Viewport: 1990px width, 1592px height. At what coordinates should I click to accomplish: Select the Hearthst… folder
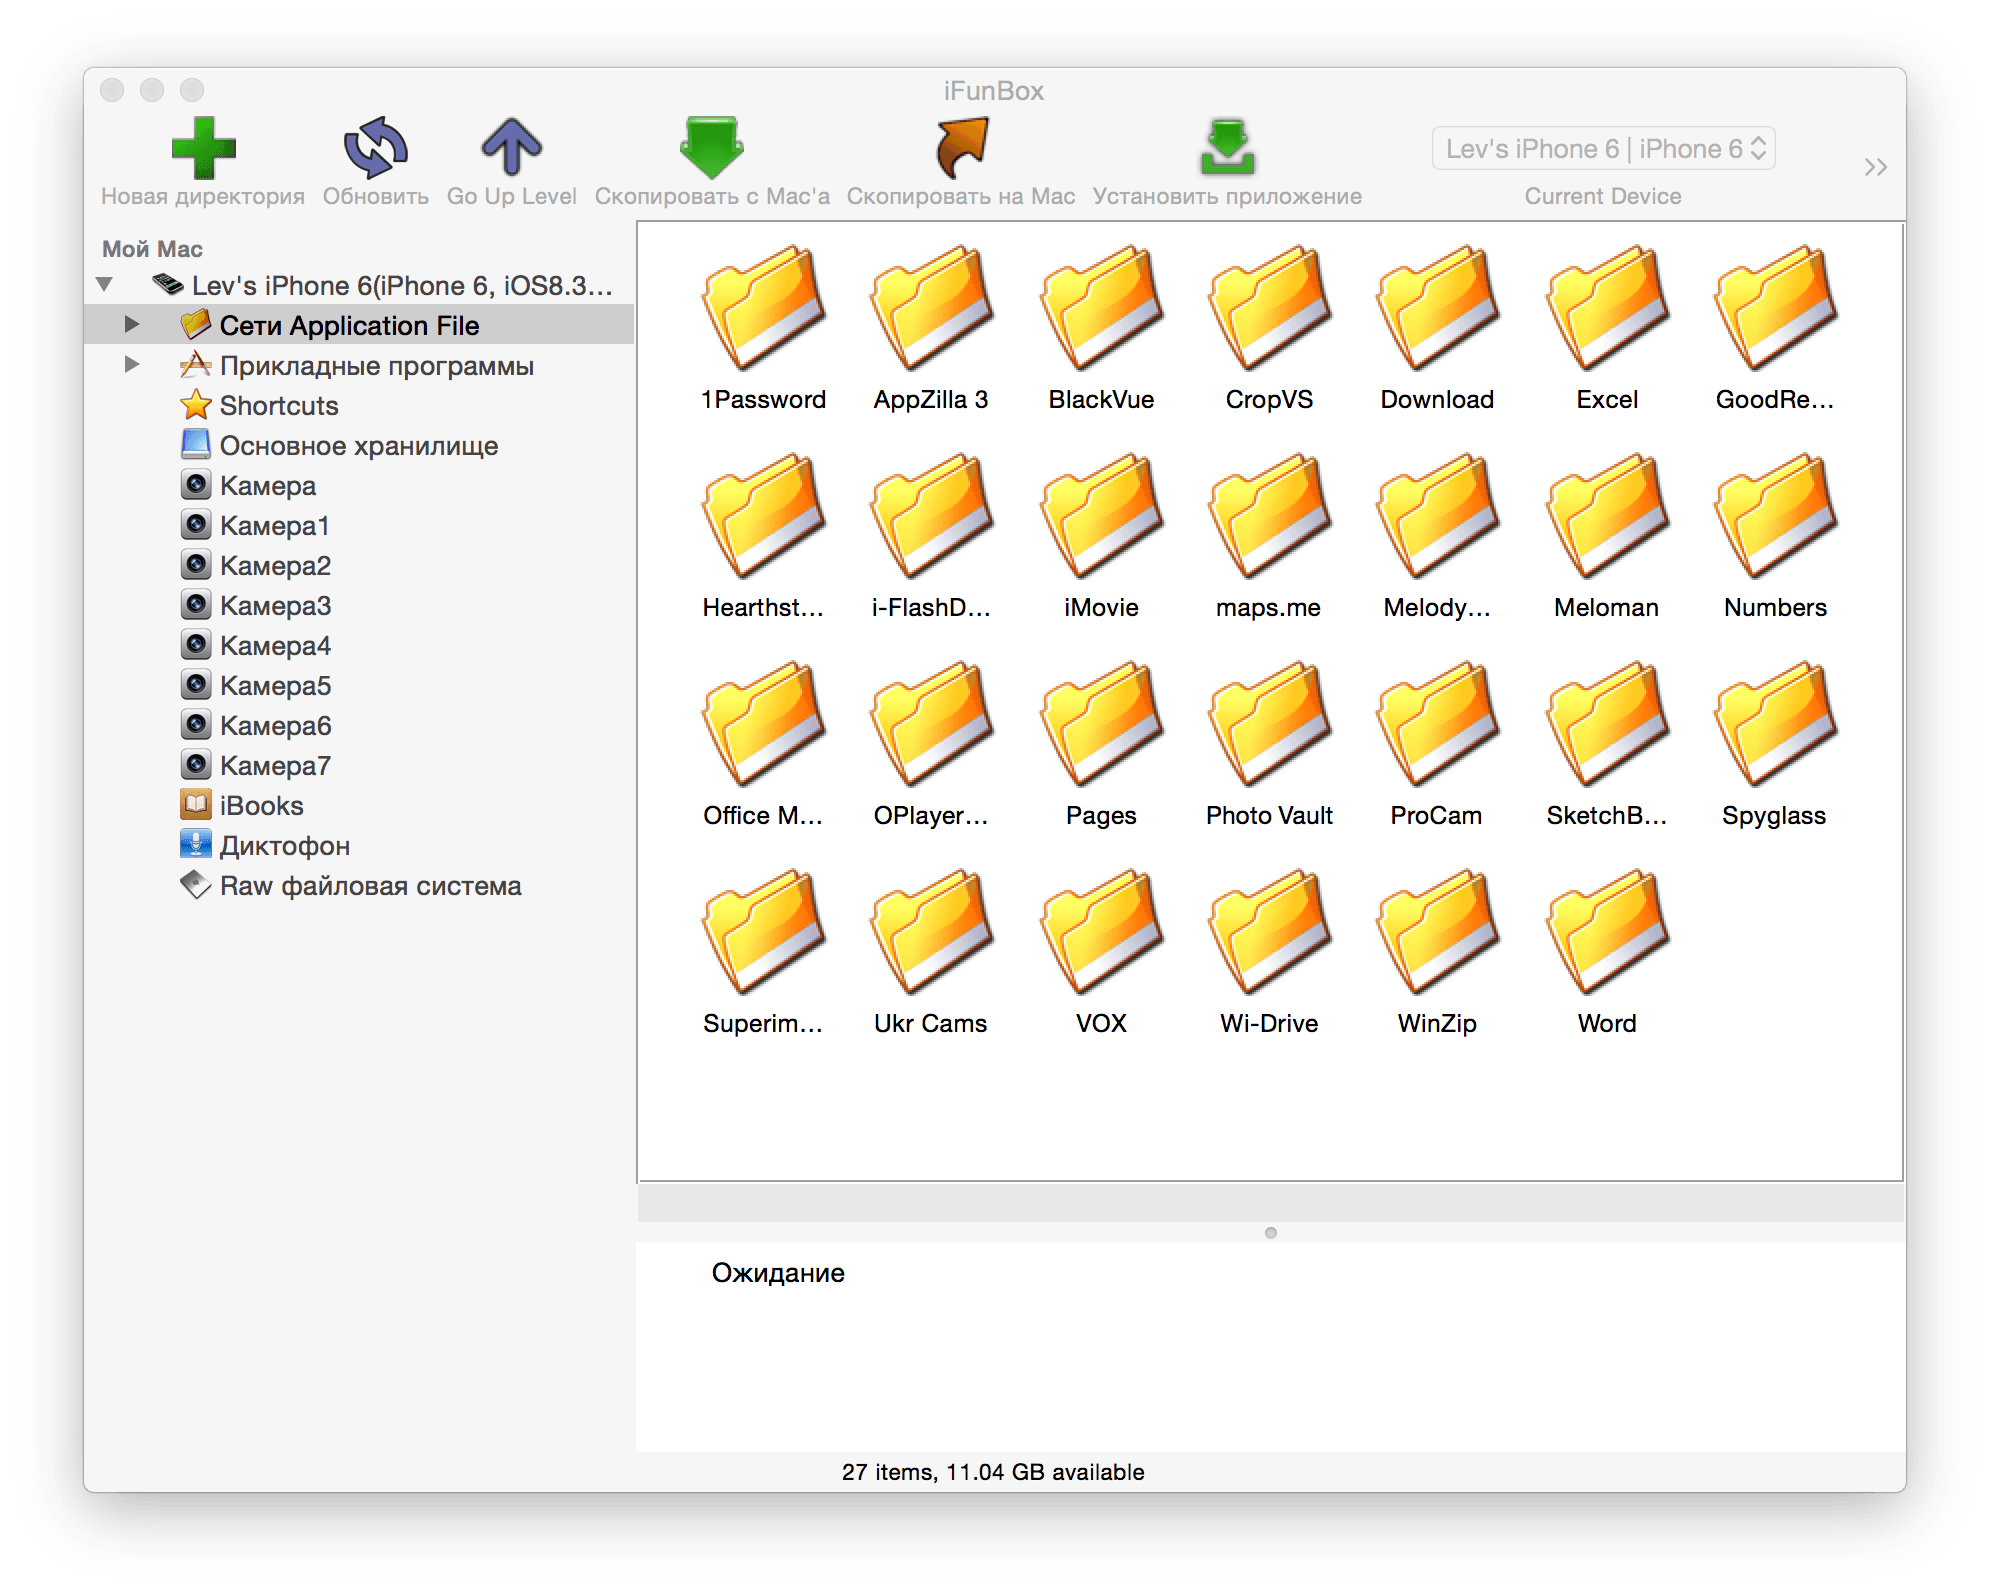pyautogui.click(x=763, y=537)
